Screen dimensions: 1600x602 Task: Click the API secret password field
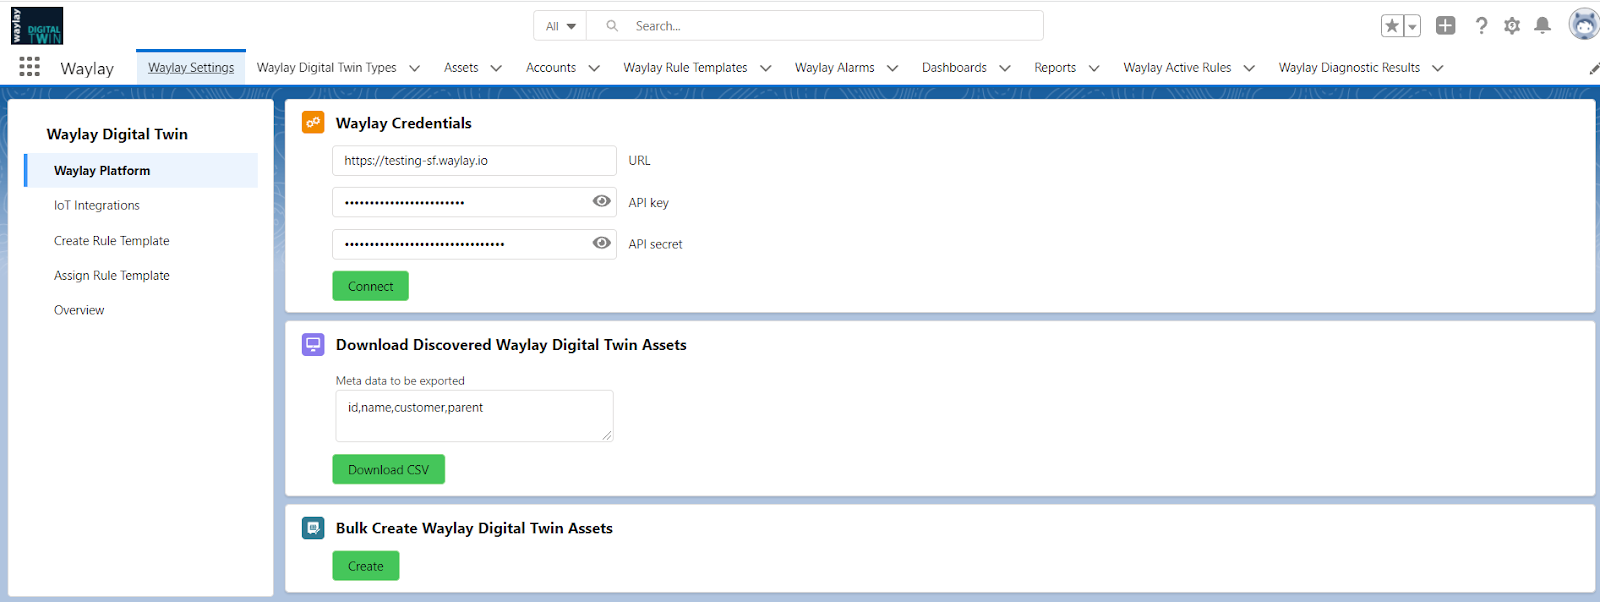[474, 244]
